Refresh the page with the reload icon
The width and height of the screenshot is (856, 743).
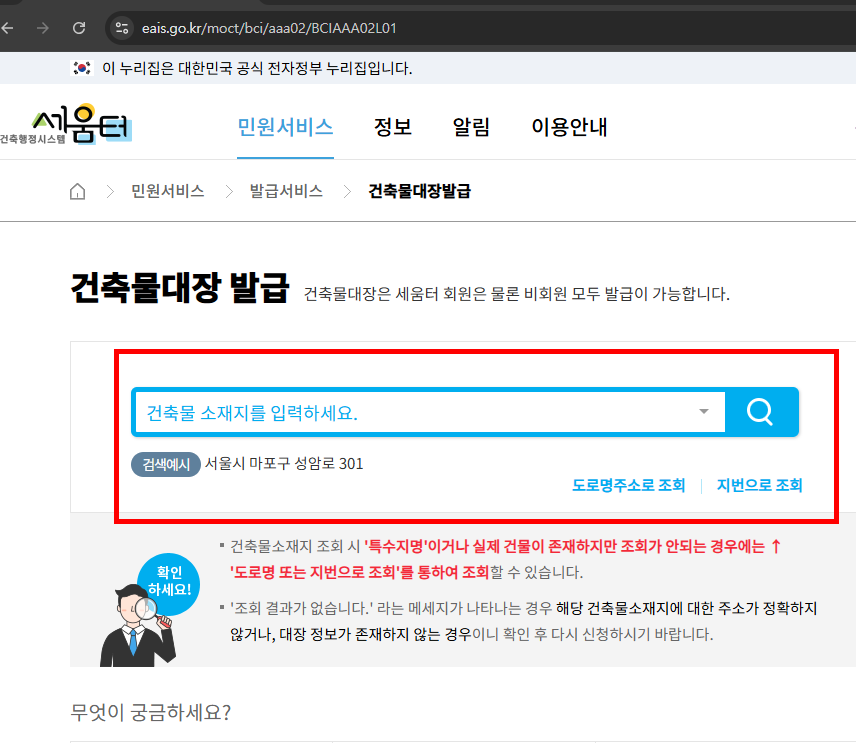(x=79, y=28)
